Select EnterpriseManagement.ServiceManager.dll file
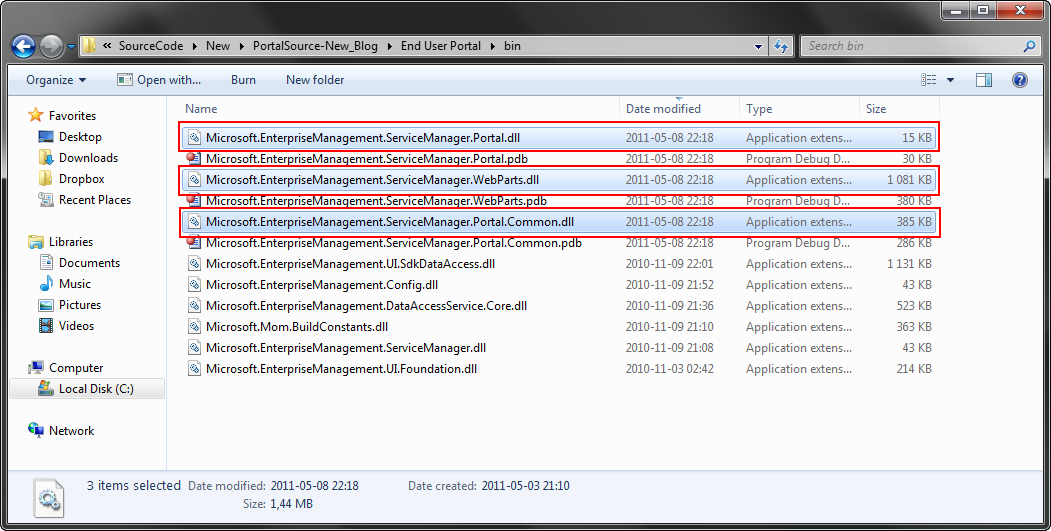The width and height of the screenshot is (1051, 531). [559, 348]
